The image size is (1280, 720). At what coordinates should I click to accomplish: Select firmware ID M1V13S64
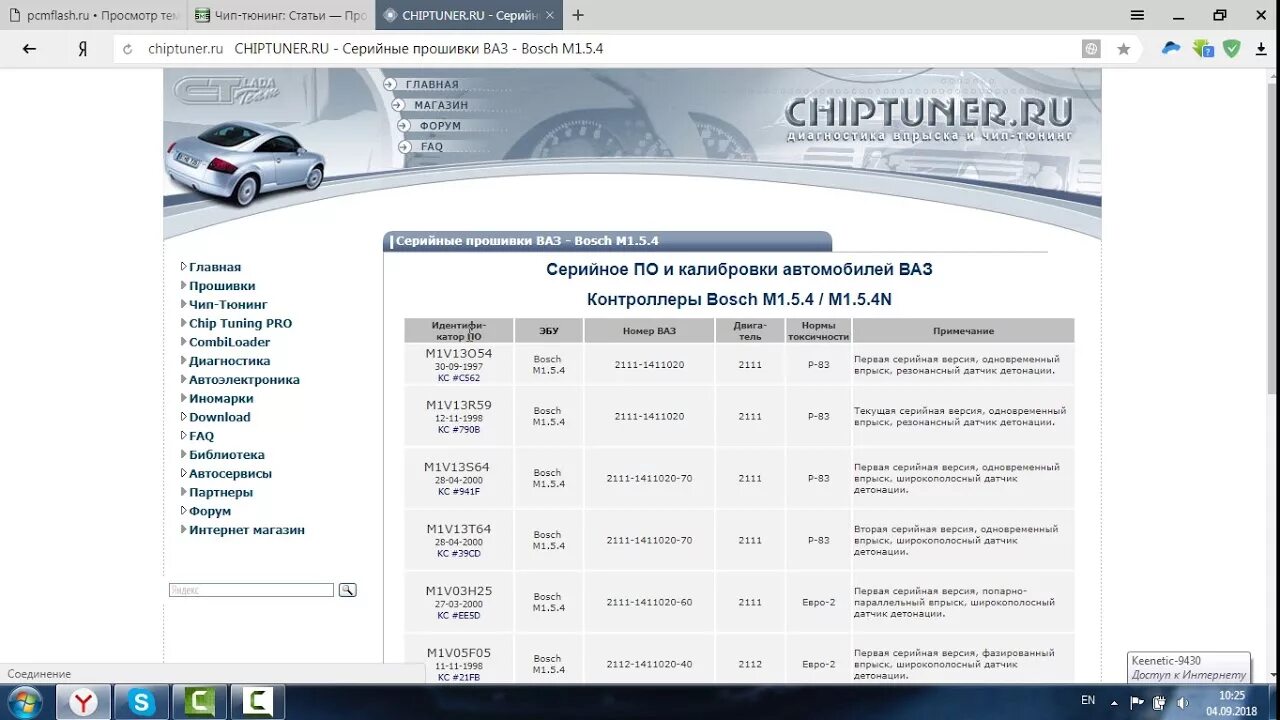click(457, 467)
